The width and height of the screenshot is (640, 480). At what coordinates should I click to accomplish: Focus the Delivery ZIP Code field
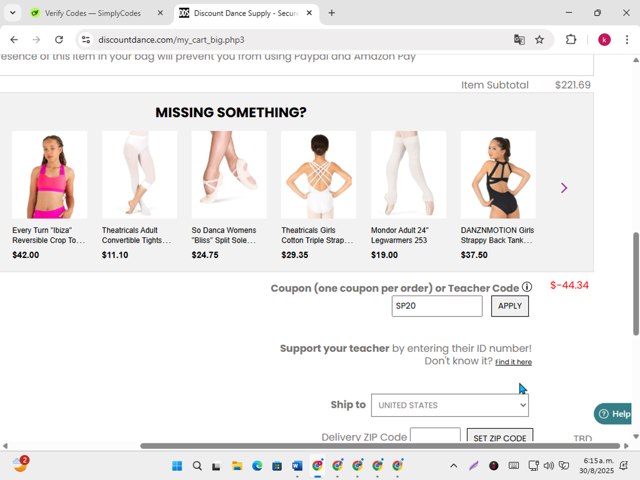click(x=435, y=435)
